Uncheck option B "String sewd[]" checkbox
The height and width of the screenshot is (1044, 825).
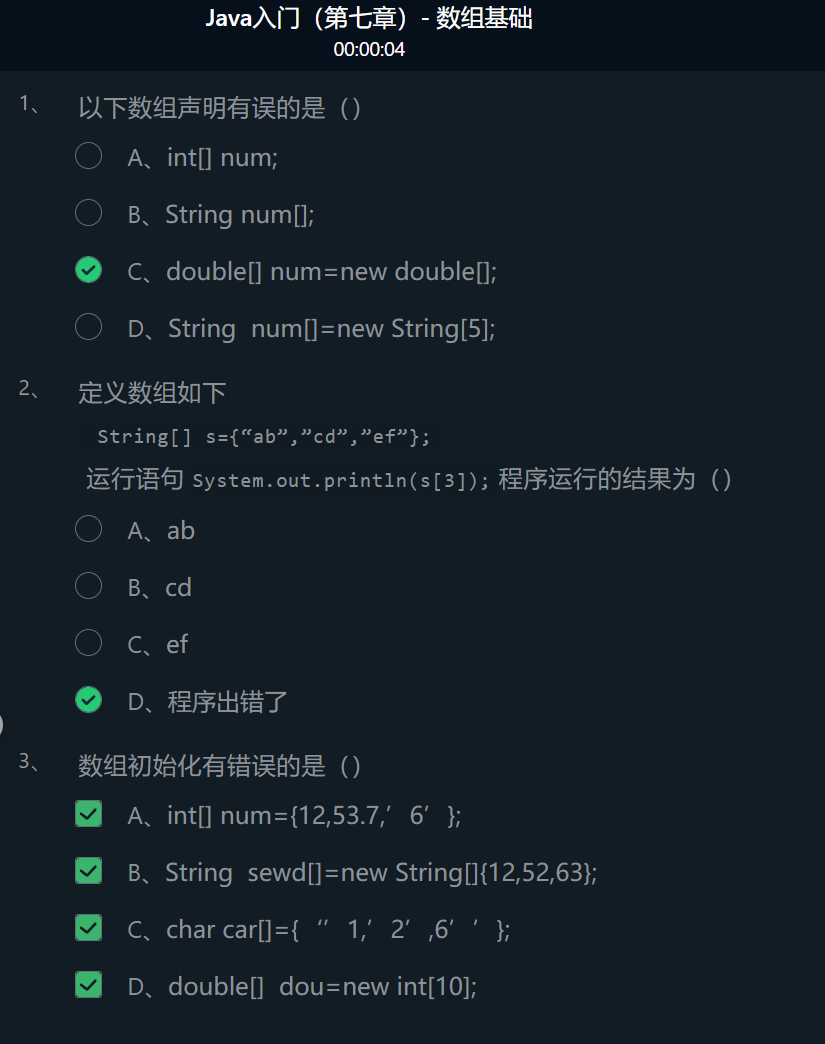point(88,871)
